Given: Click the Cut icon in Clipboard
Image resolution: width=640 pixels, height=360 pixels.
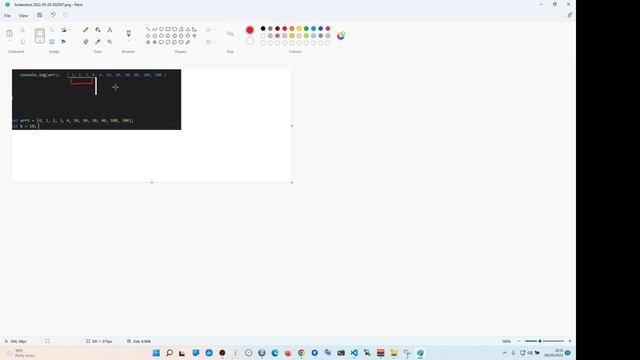Looking at the screenshot, I should click(23, 30).
